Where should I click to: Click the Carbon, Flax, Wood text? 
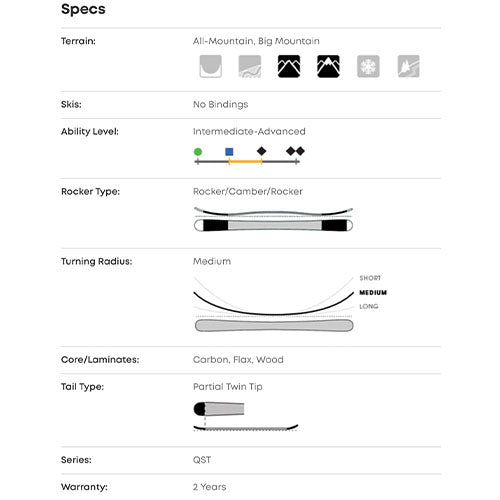pos(238,360)
